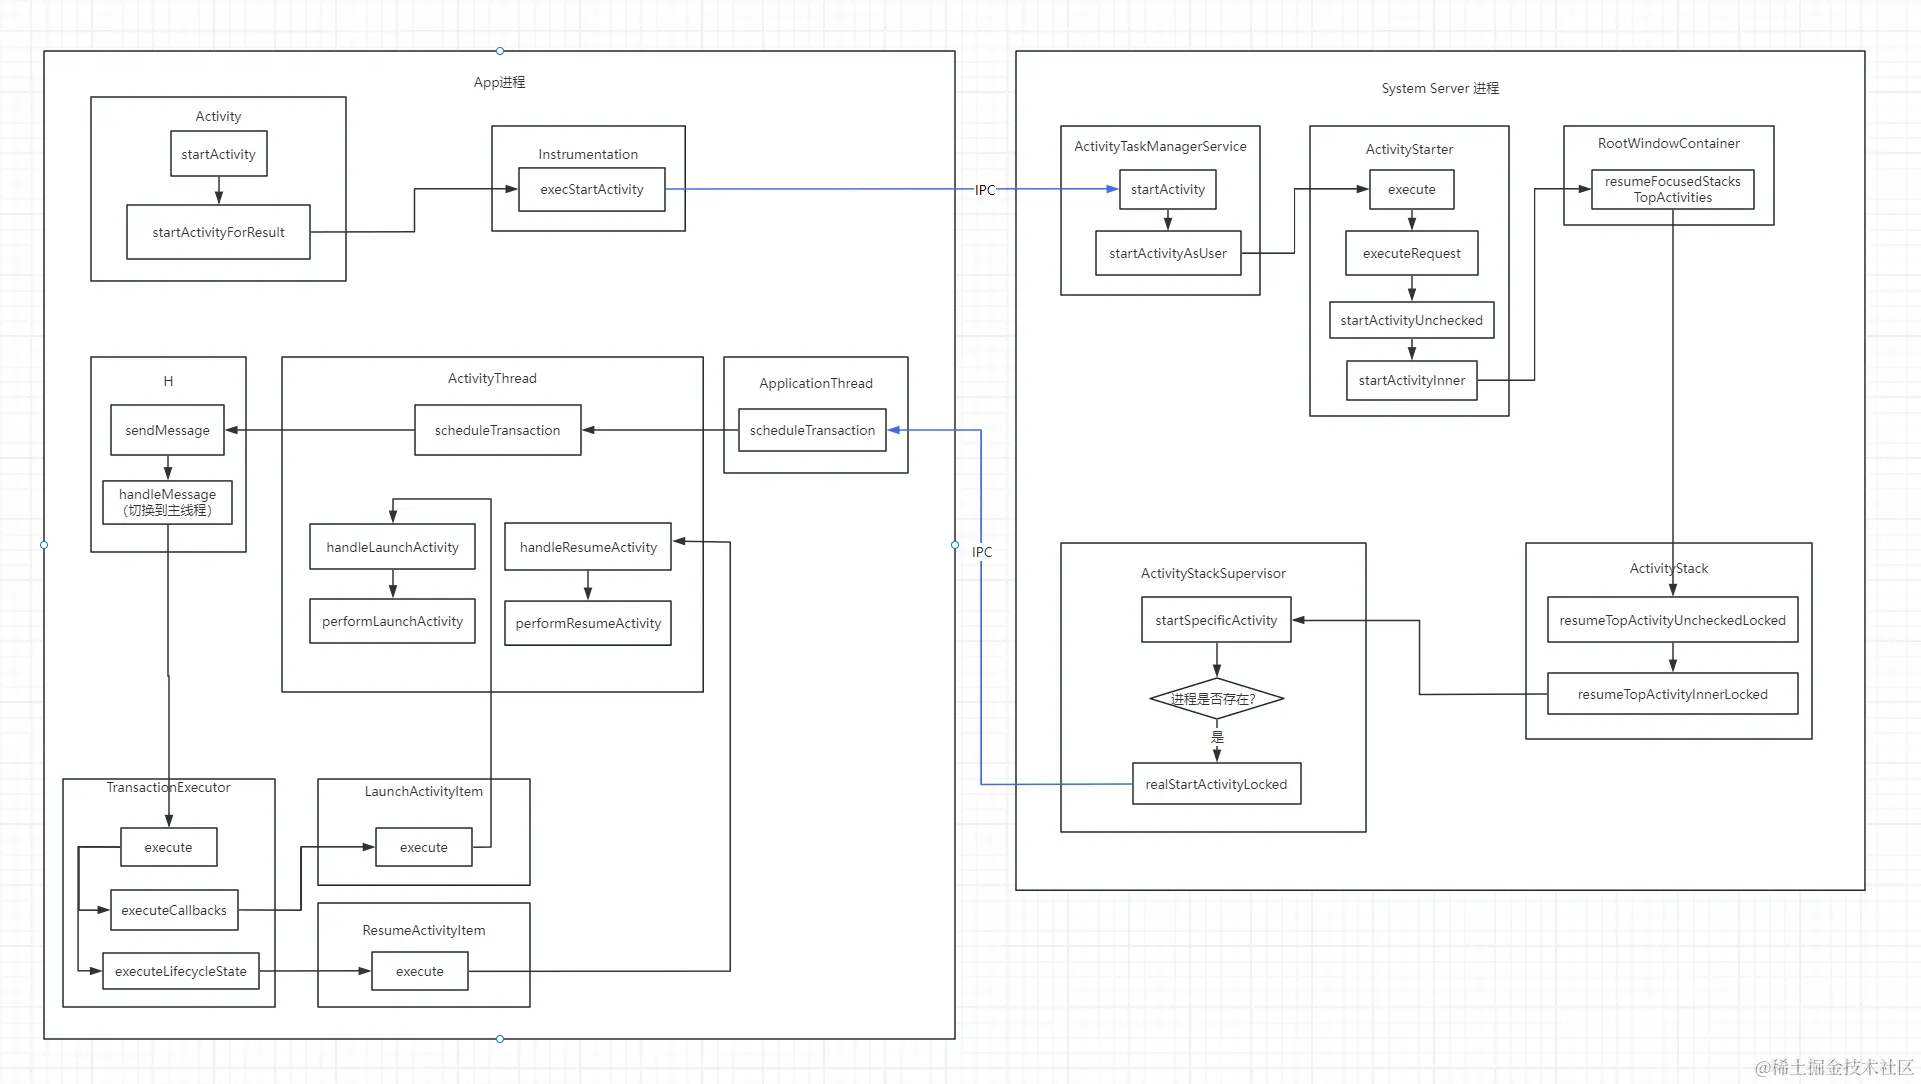Click the diamond decision node 进程是否存在?

click(x=1216, y=699)
